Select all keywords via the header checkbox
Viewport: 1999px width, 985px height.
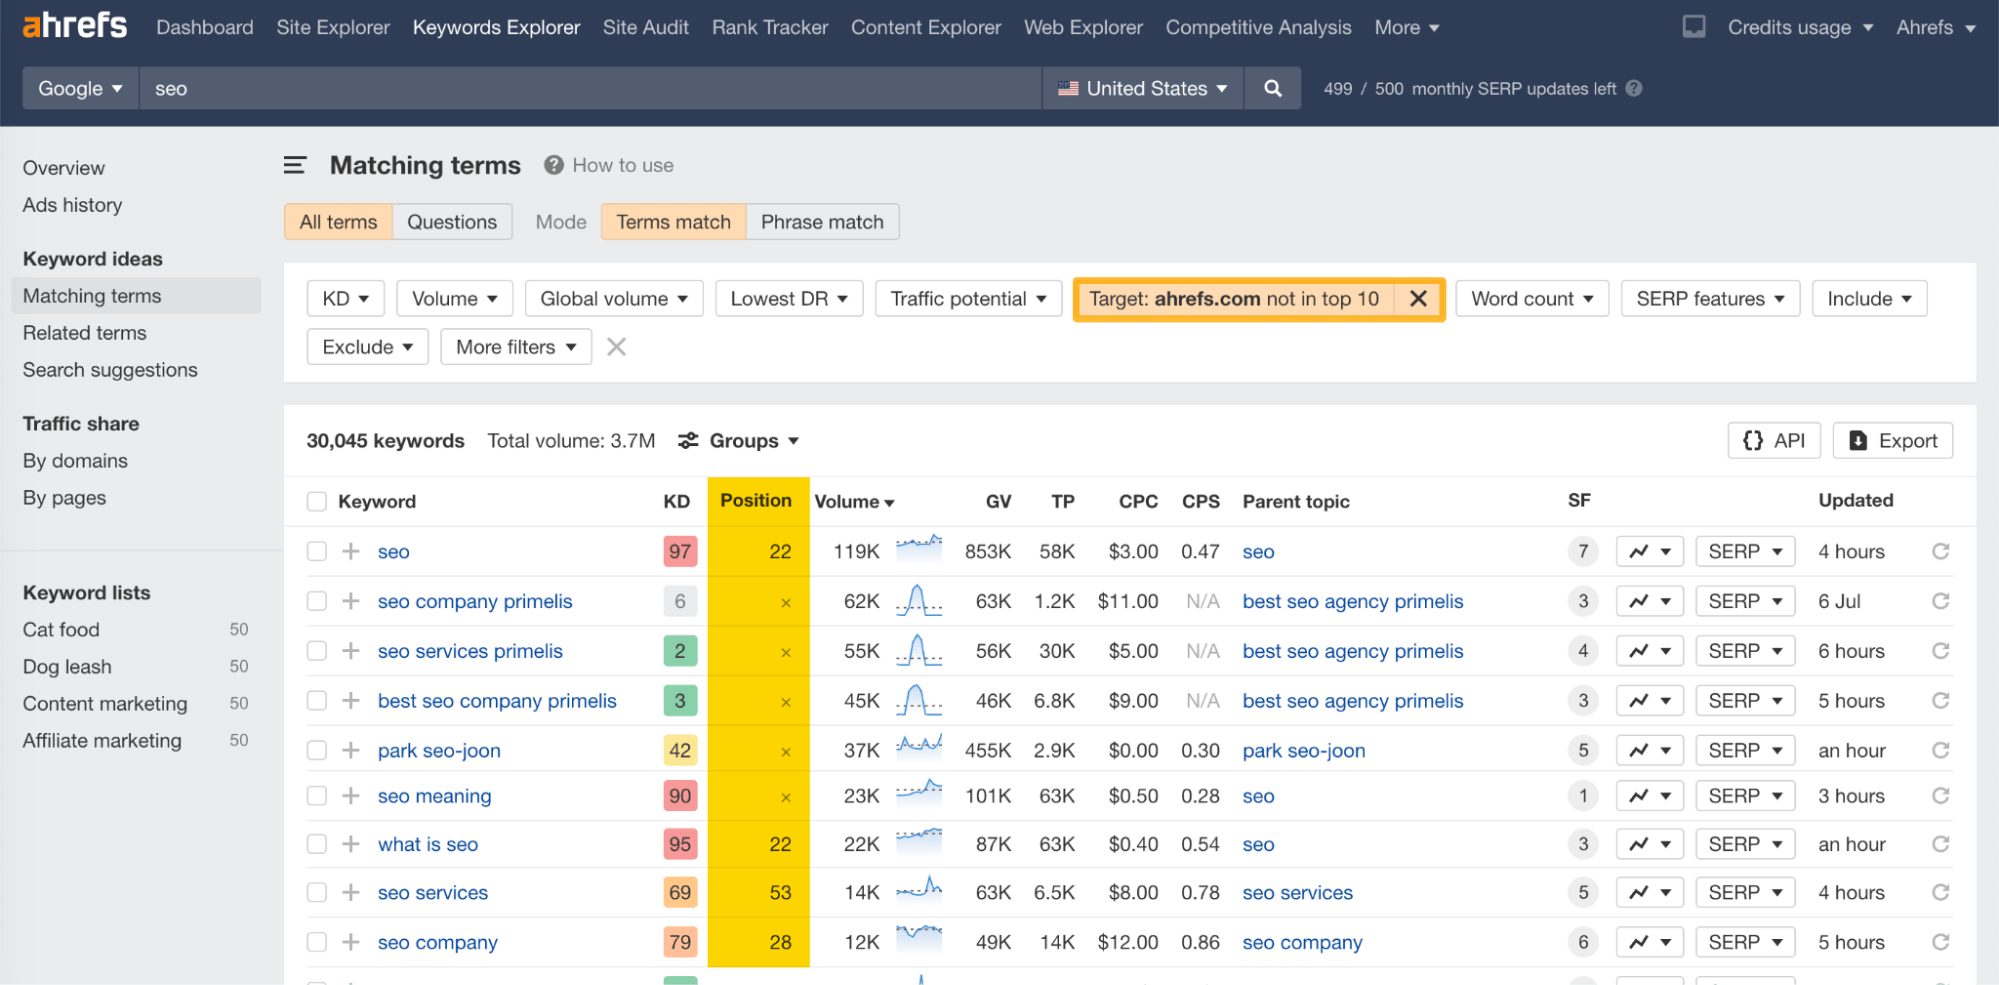(316, 501)
